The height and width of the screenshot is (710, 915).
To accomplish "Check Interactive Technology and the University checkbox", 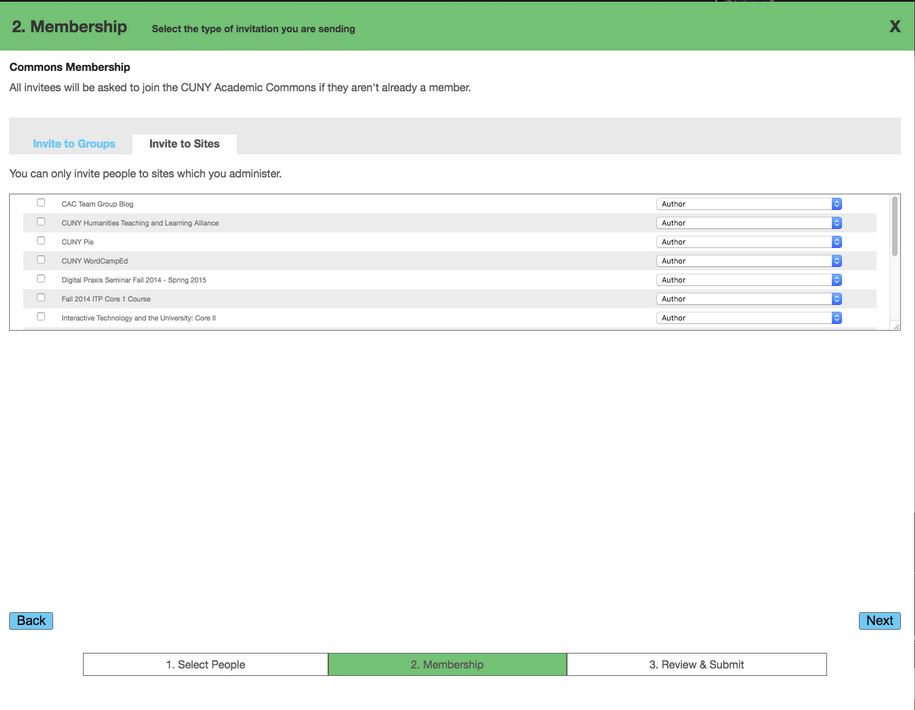I will (x=41, y=316).
